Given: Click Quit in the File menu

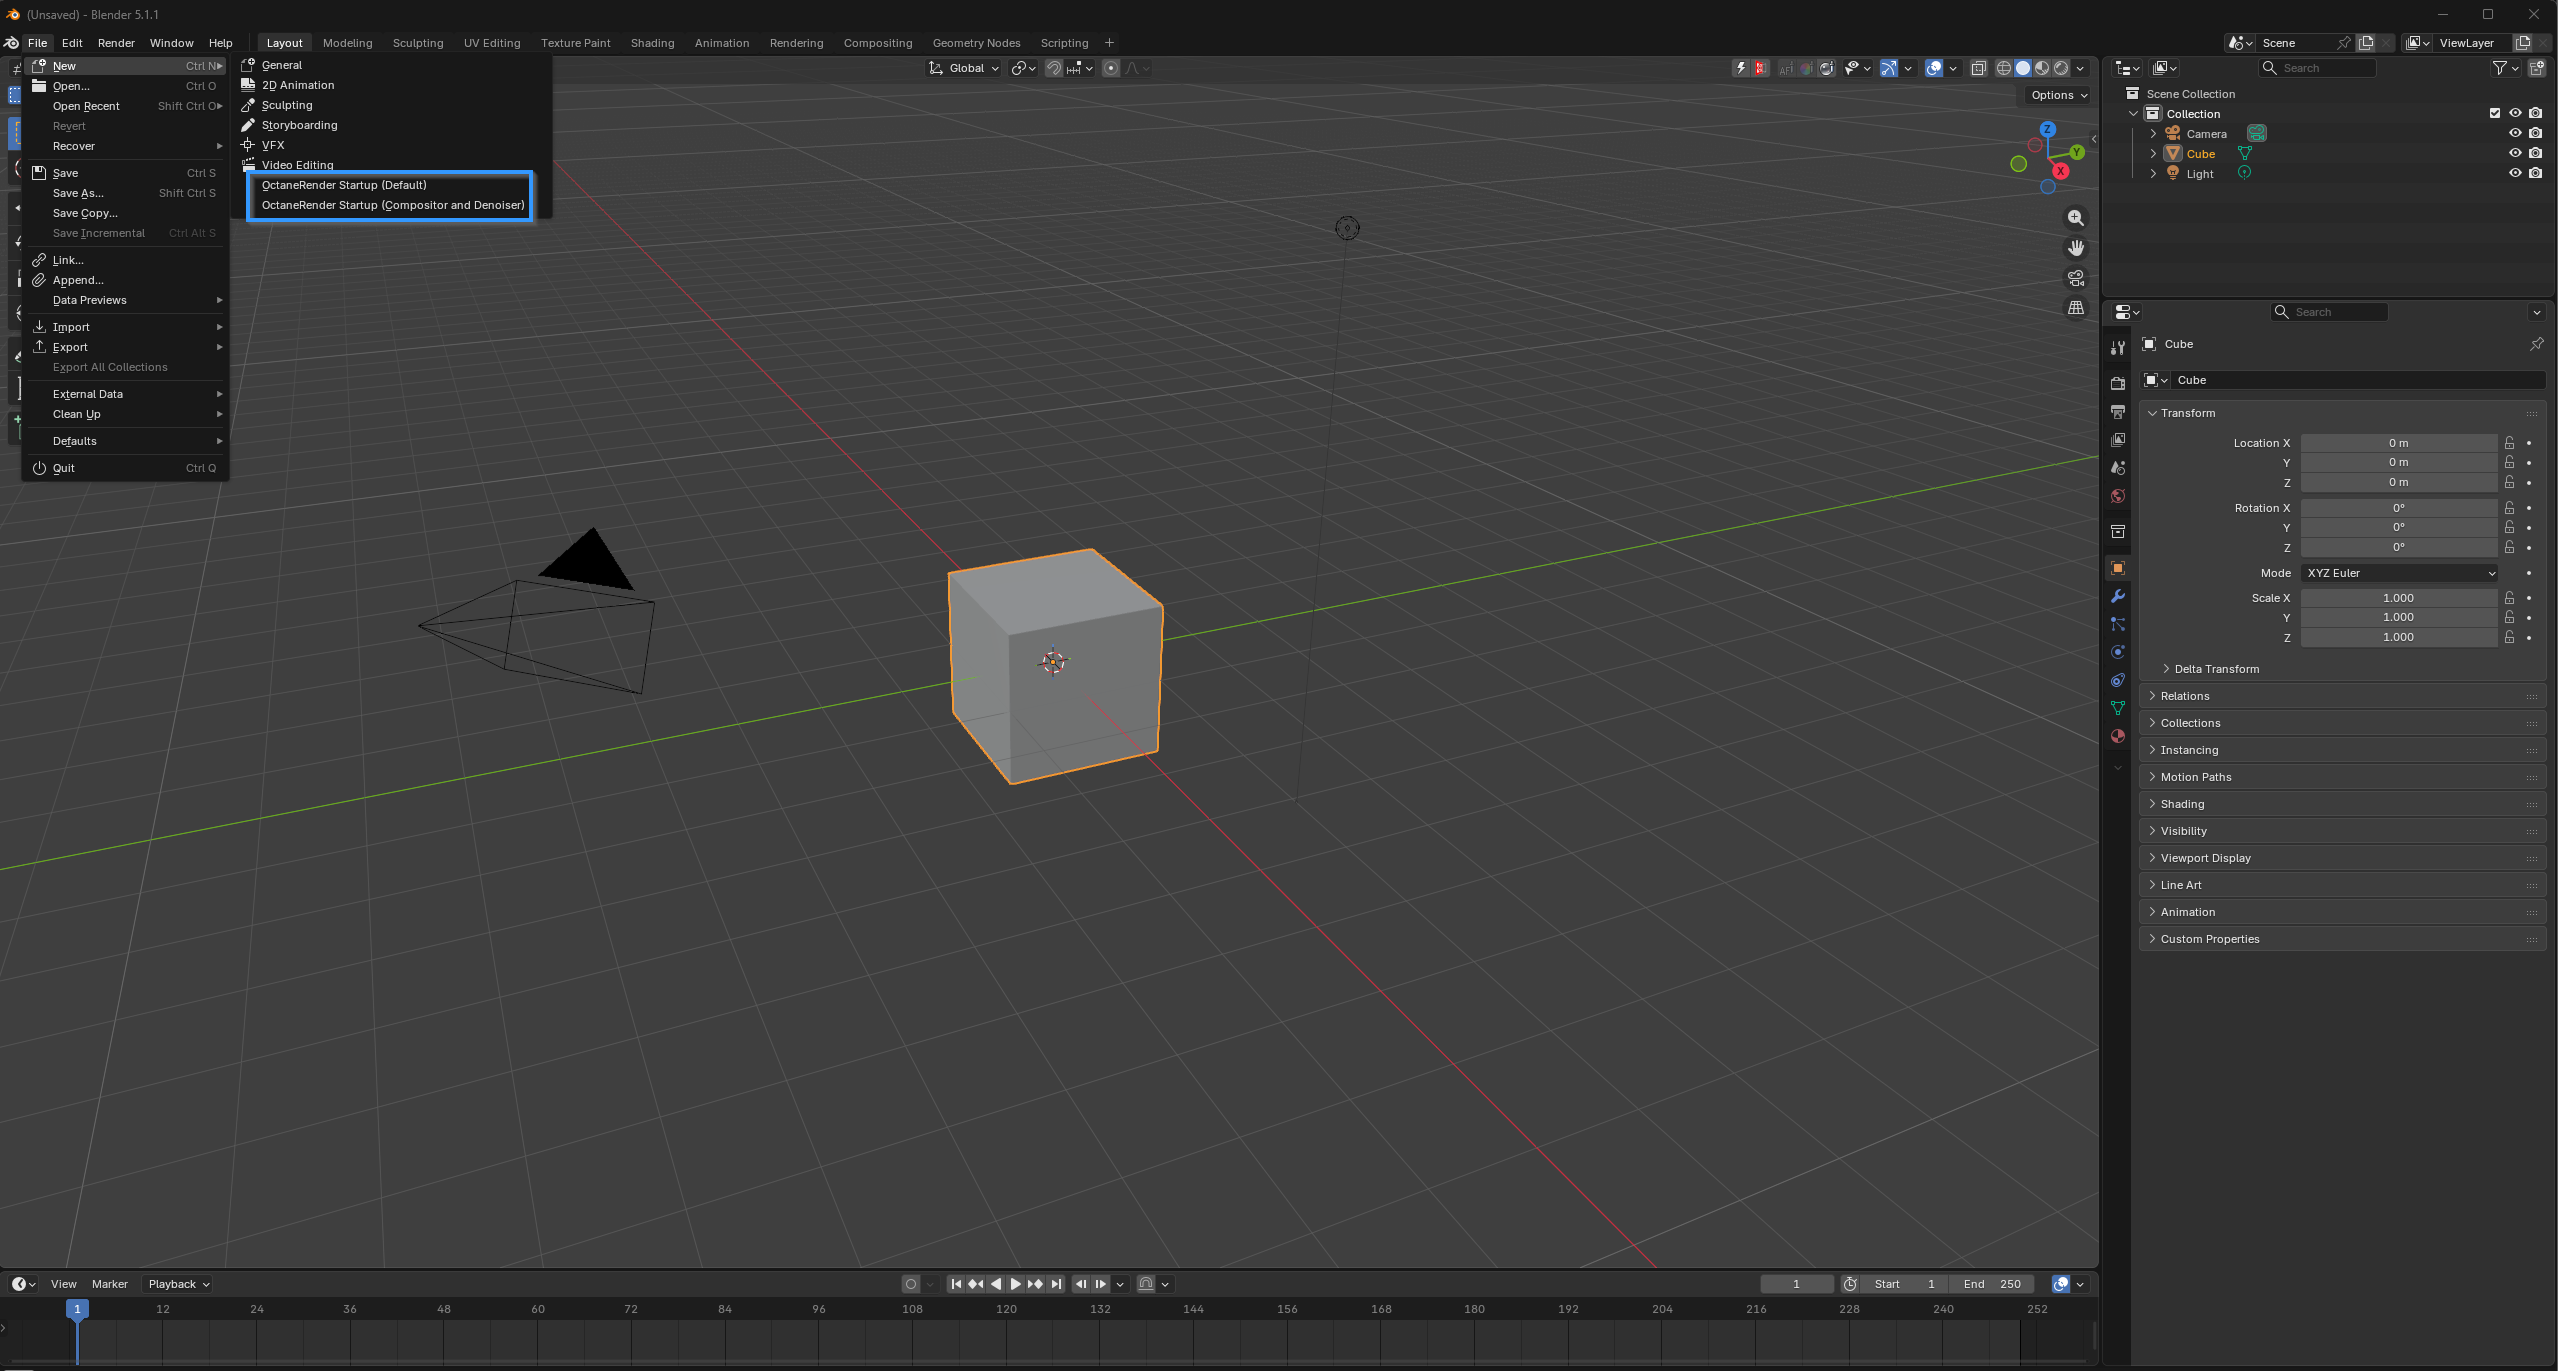Looking at the screenshot, I should [126, 468].
